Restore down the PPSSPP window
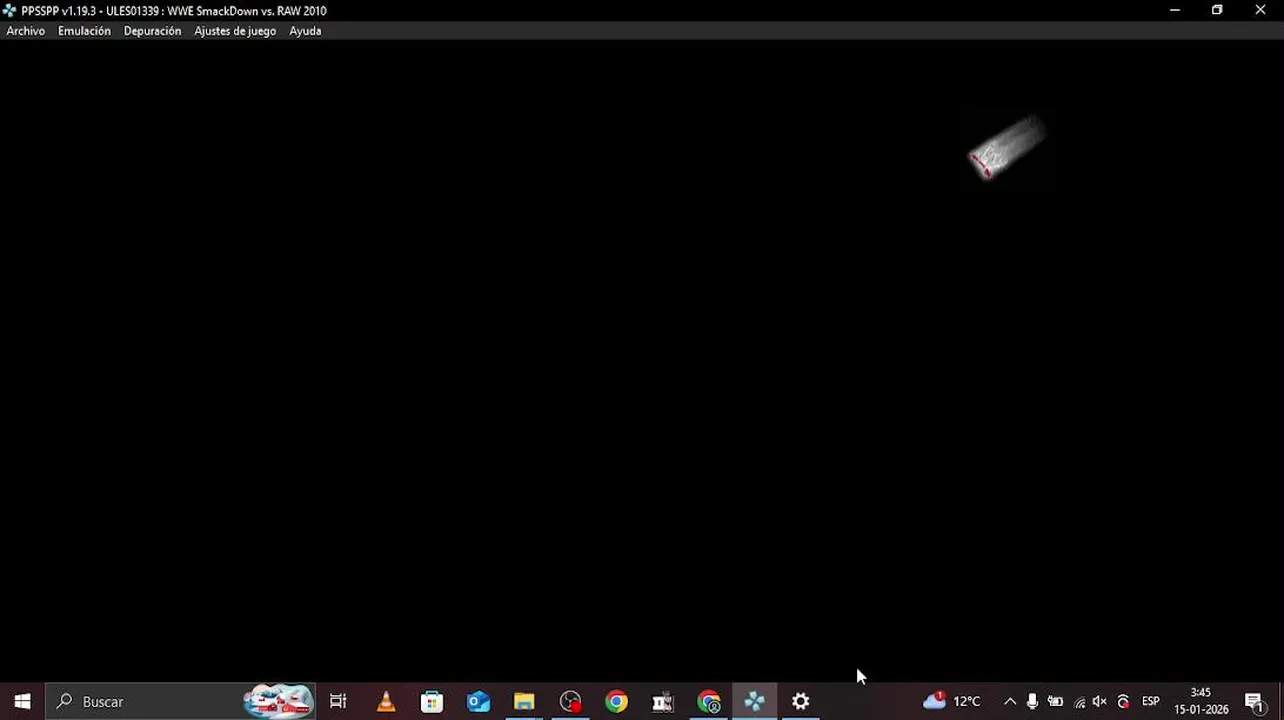 click(x=1217, y=10)
